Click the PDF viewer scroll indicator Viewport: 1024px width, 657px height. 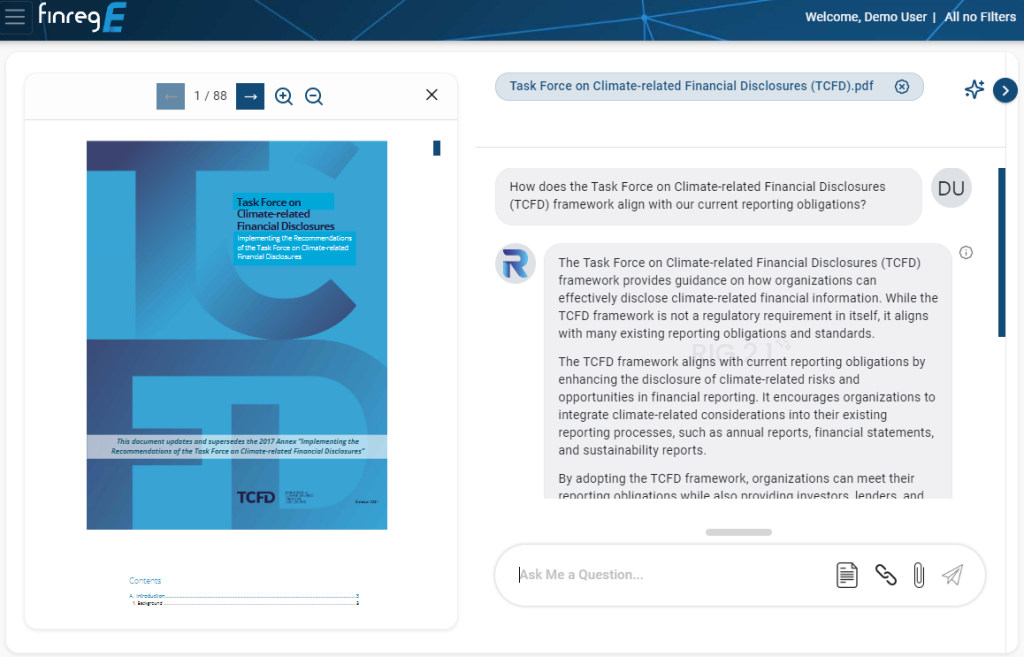(437, 149)
